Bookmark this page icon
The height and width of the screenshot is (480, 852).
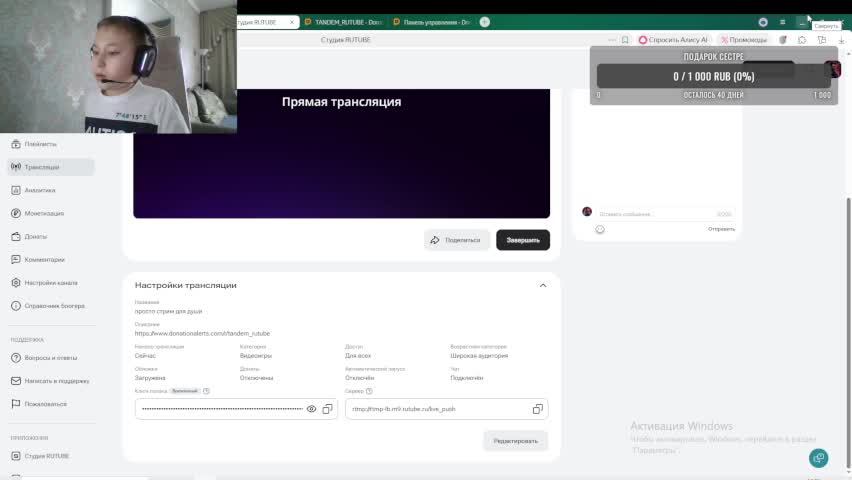coord(625,40)
